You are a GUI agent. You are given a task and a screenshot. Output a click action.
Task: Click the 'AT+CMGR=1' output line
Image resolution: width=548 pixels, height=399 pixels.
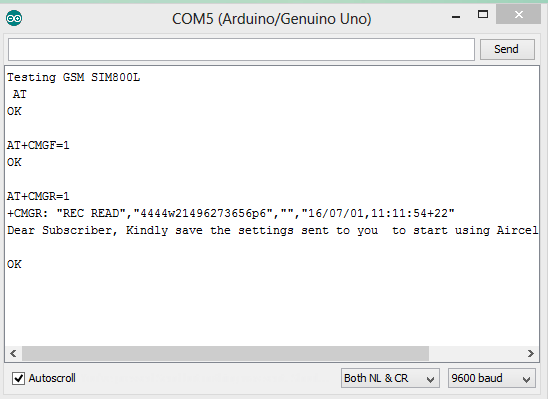[38, 196]
